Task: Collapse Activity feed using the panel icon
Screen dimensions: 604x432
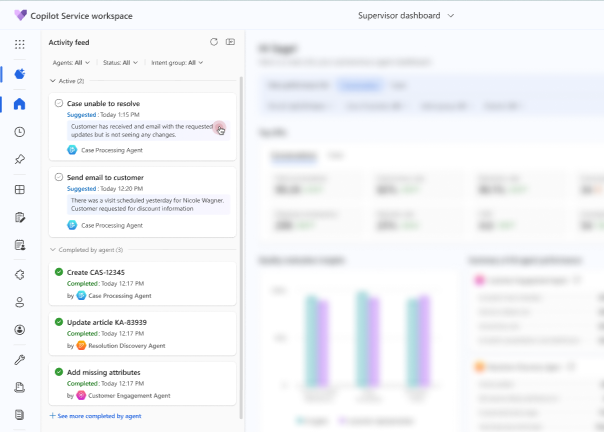Action: point(230,42)
